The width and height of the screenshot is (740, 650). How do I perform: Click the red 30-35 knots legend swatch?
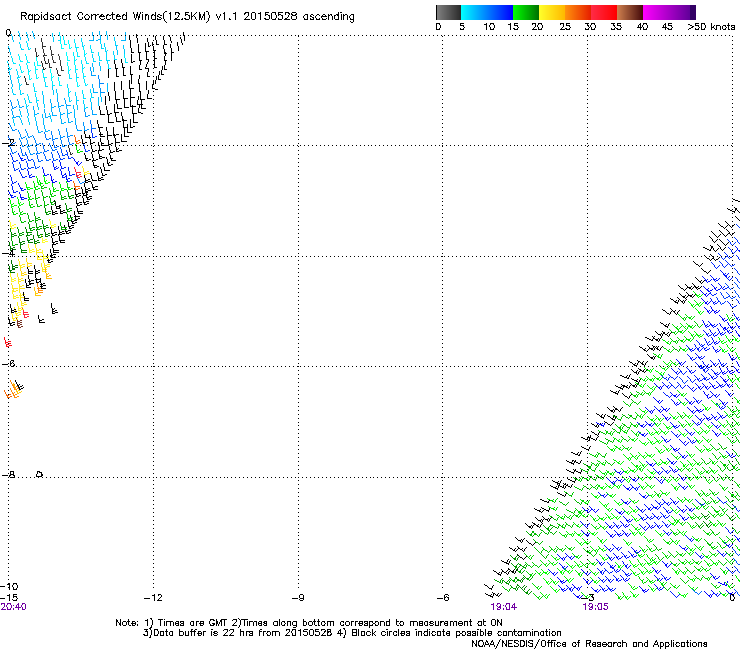(604, 12)
